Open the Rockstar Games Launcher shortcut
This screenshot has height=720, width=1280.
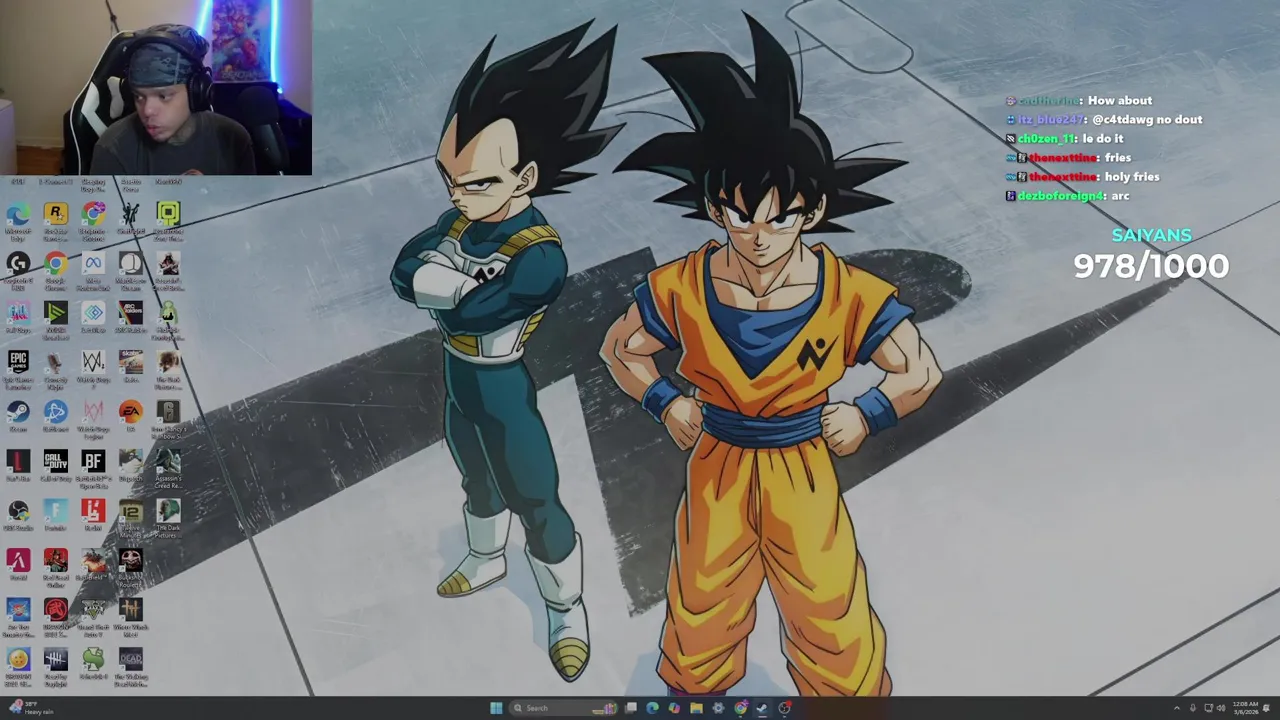[55, 220]
